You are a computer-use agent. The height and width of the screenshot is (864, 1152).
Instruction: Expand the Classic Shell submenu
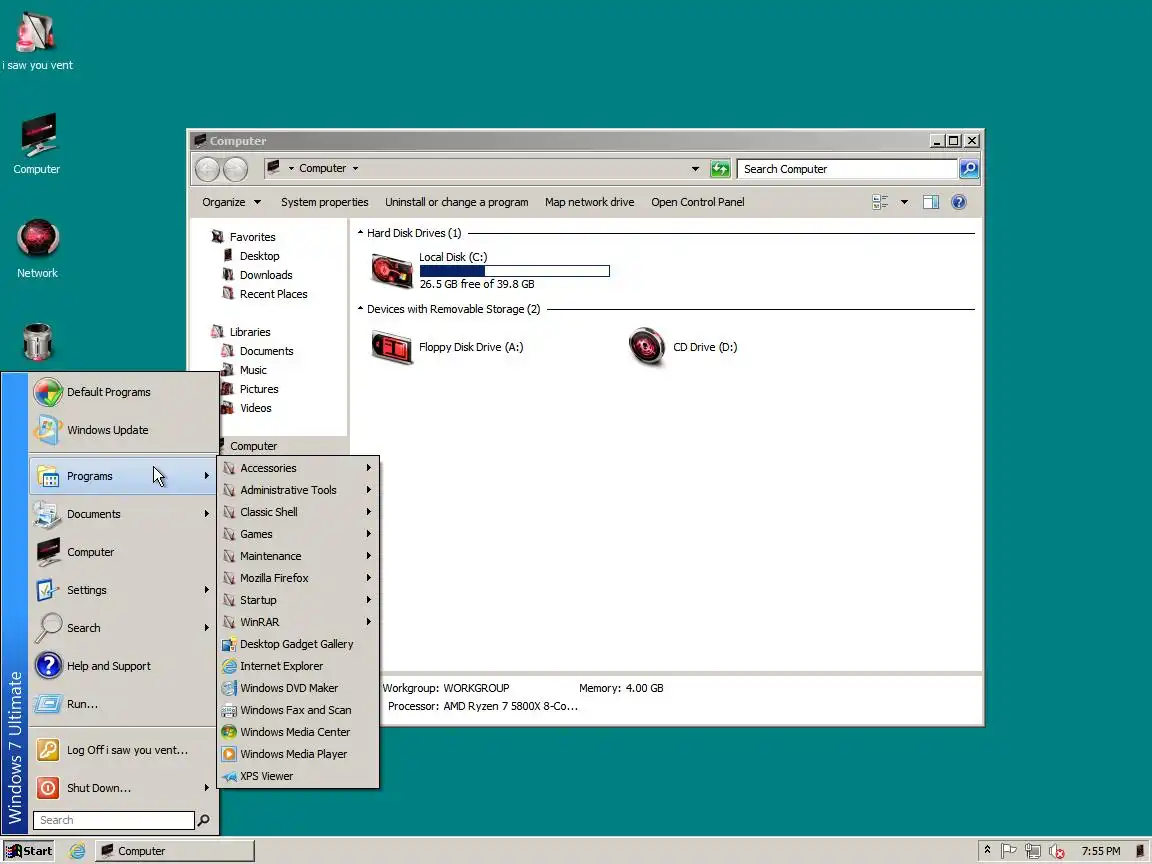(x=298, y=512)
